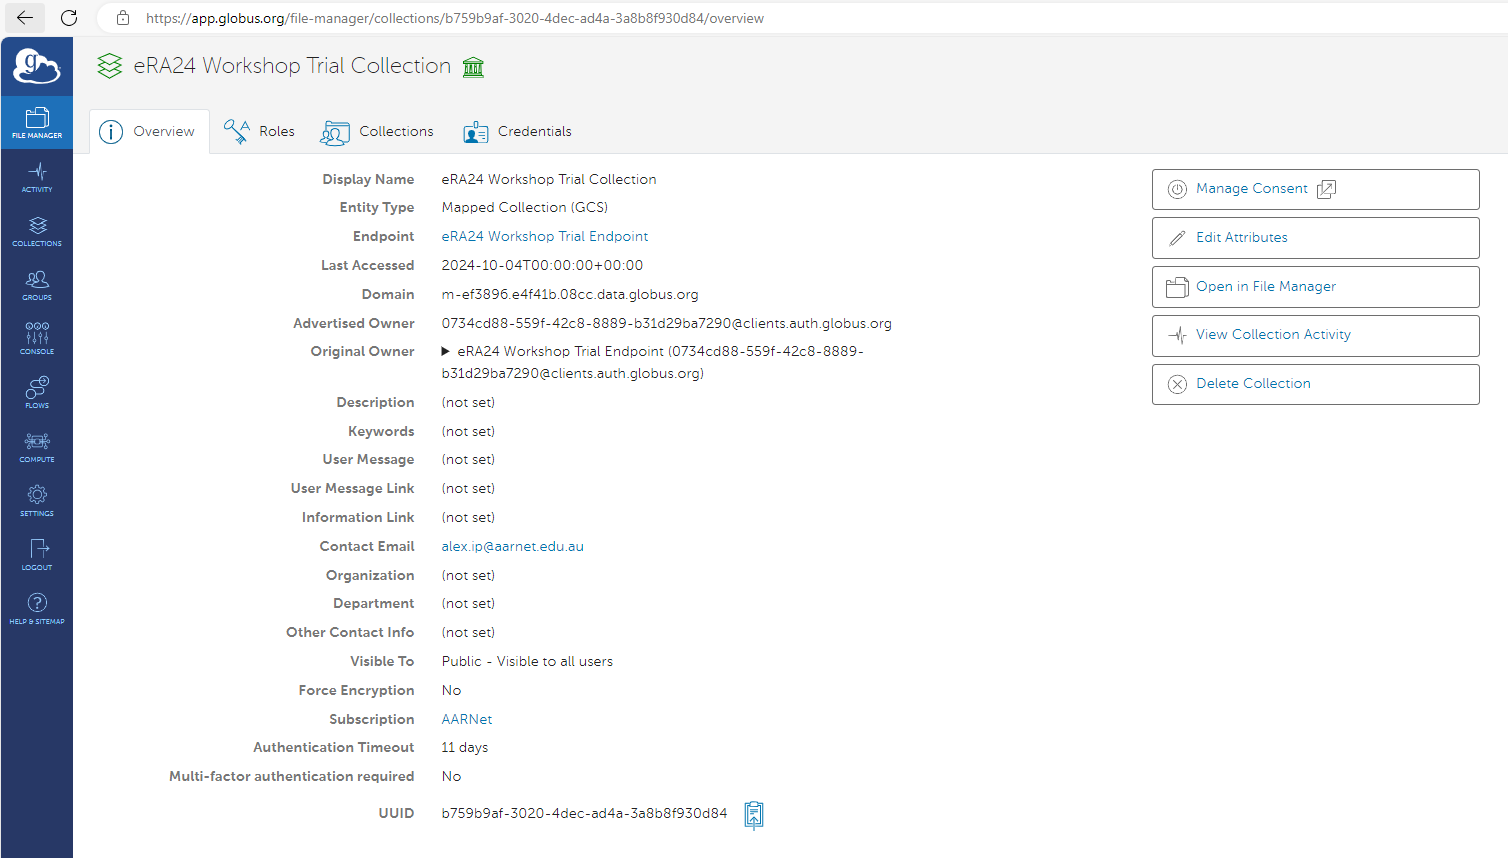Click the power icon by Manage Consent

pos(1178,189)
